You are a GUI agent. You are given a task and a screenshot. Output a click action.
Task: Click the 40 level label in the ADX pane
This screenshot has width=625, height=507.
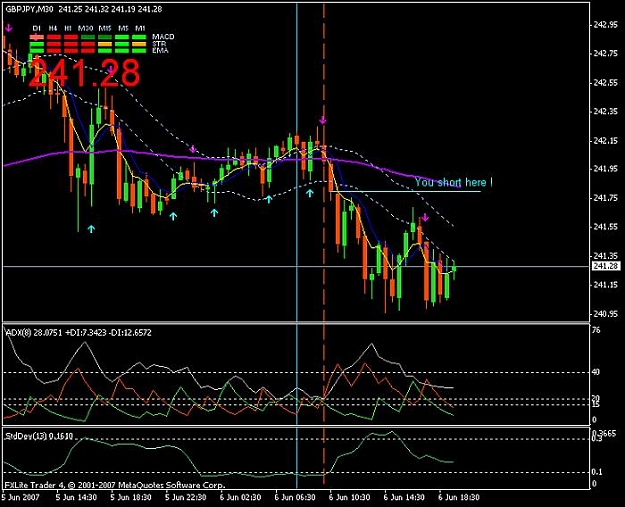(596, 372)
